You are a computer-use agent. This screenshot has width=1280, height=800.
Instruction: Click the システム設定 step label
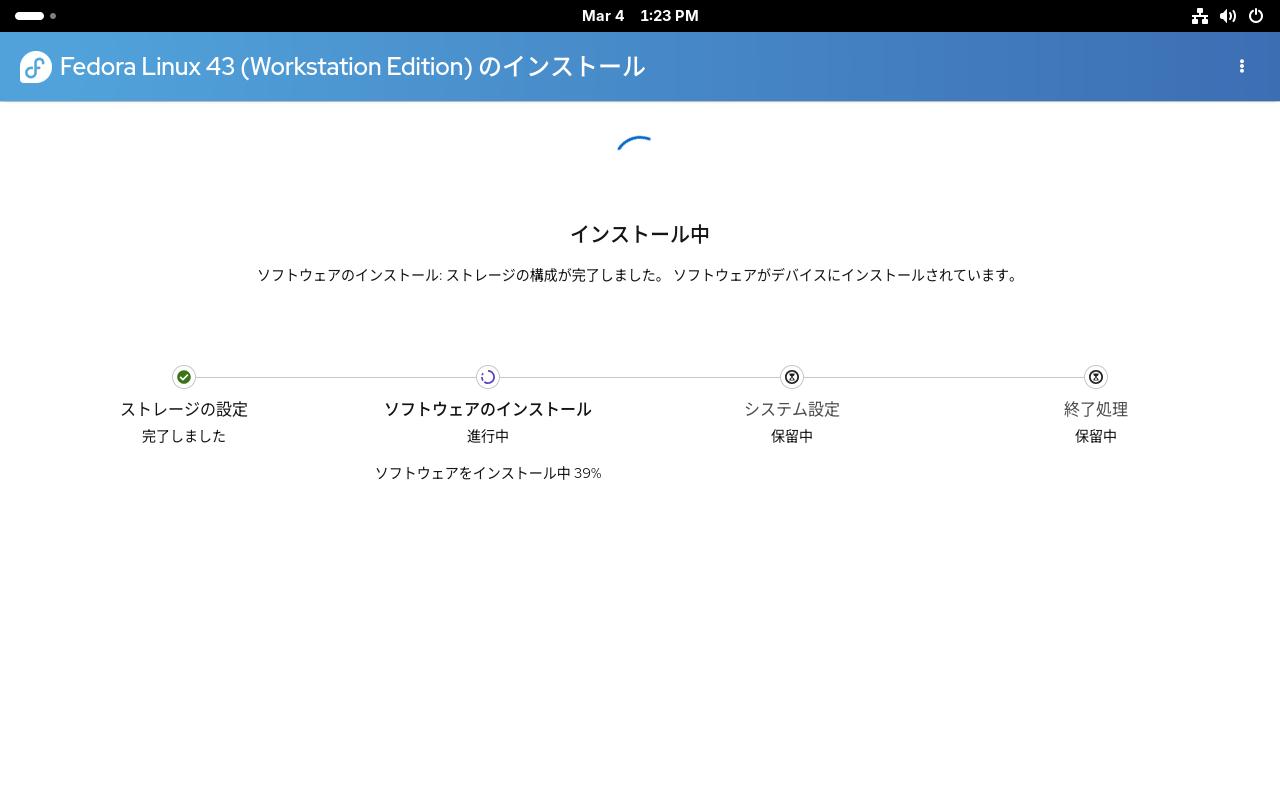(792, 409)
